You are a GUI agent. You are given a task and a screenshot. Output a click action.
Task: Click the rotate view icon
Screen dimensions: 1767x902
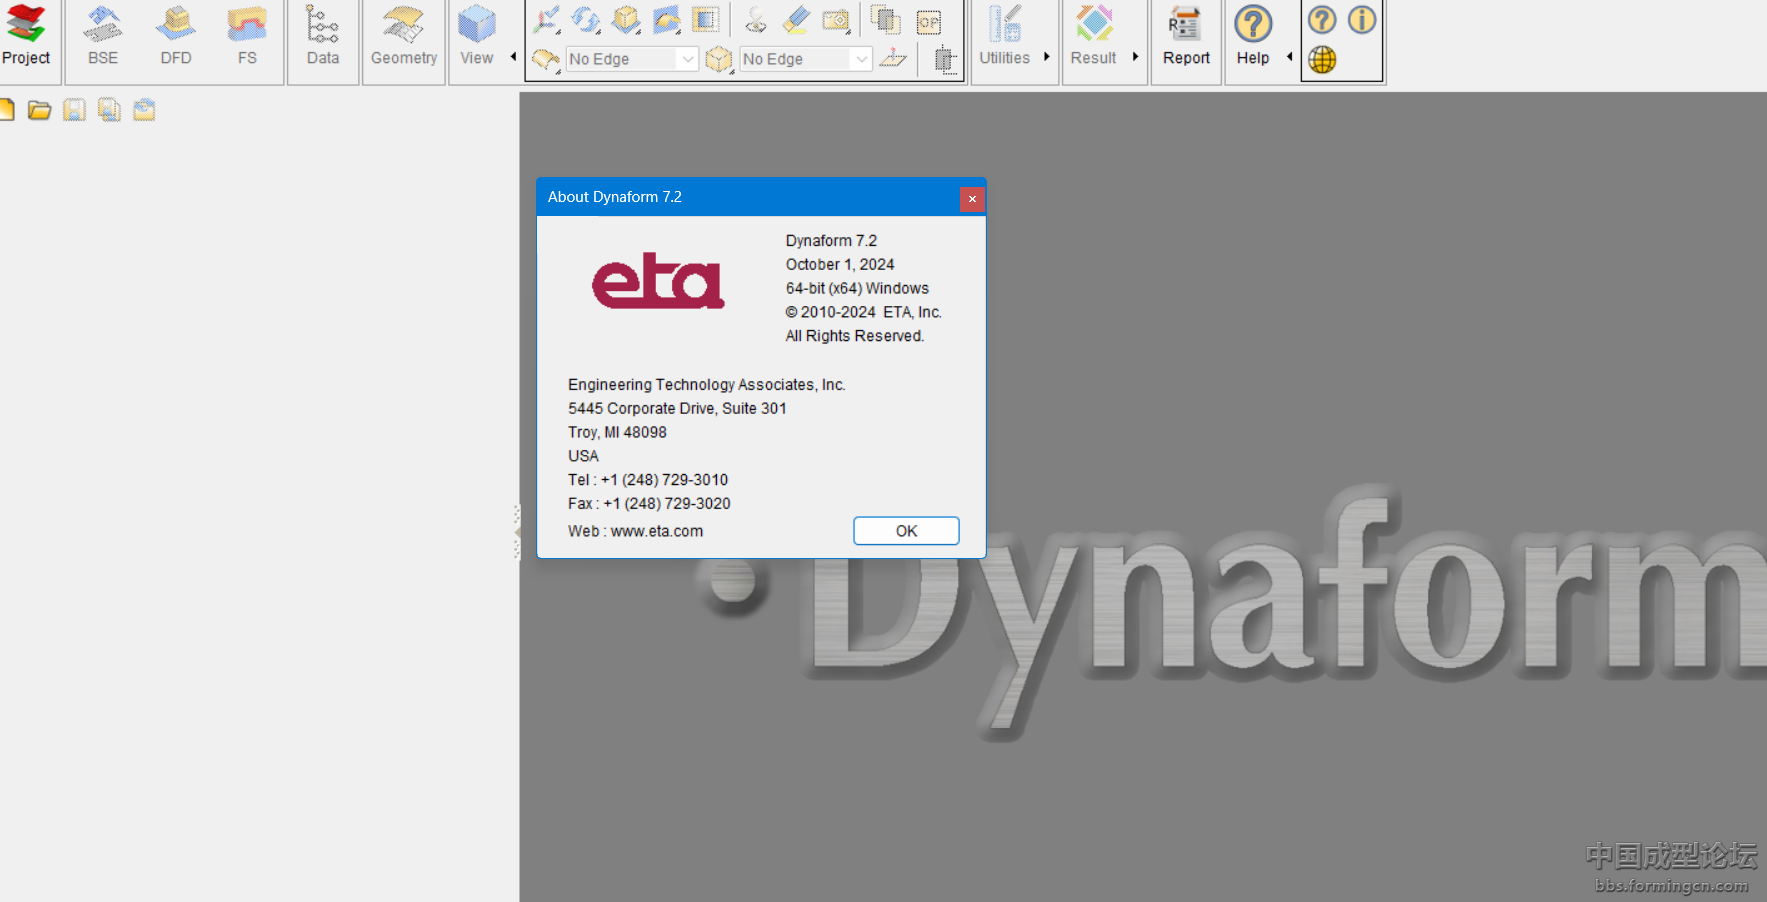point(586,20)
